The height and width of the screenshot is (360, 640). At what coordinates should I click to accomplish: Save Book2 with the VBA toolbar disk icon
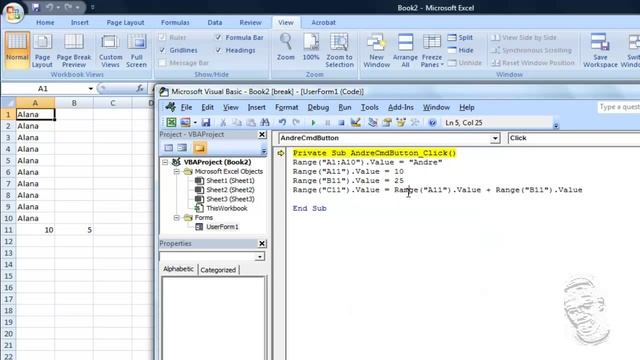click(x=206, y=122)
